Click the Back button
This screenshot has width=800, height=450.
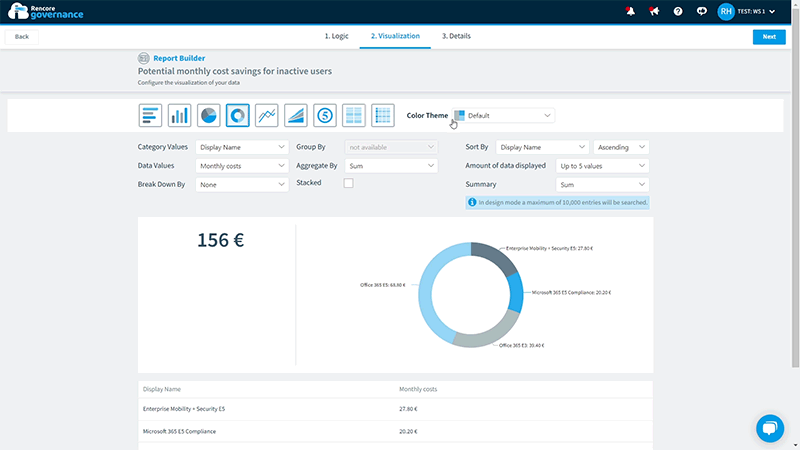click(22, 37)
